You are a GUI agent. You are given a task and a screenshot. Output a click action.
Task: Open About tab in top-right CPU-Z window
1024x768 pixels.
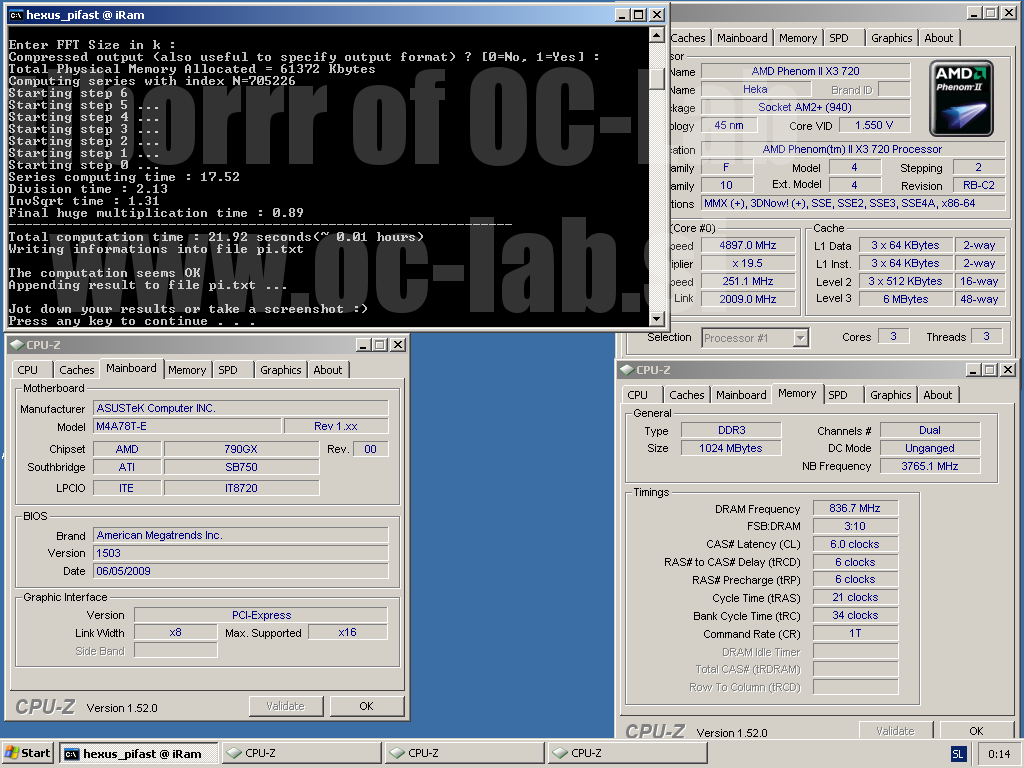point(938,38)
